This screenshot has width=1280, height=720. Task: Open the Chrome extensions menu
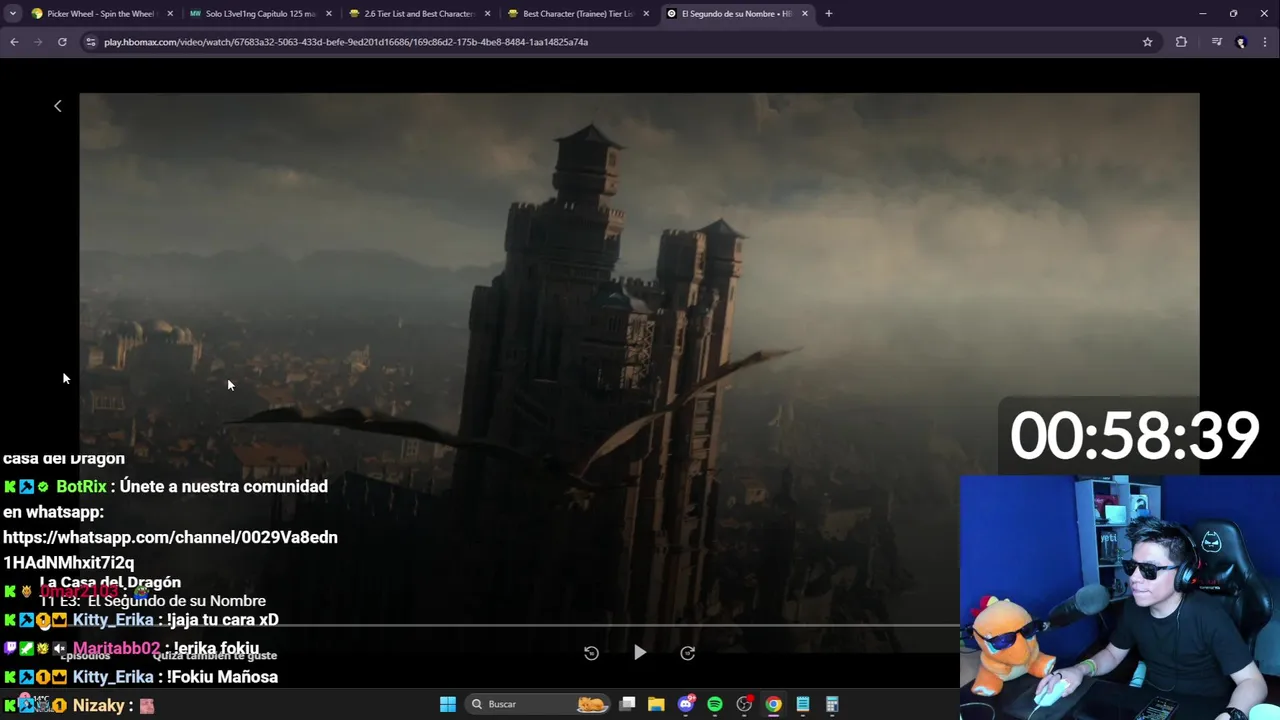(x=1181, y=42)
